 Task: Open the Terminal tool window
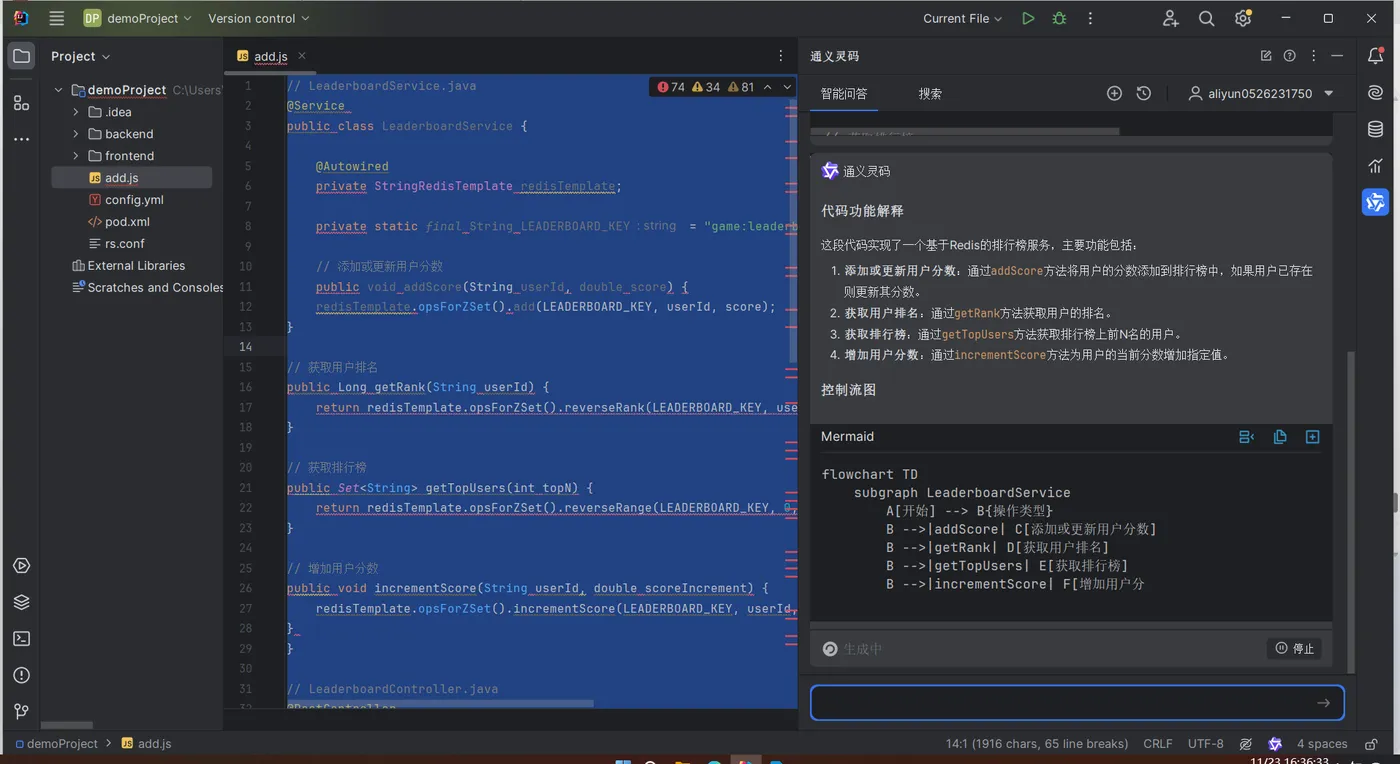point(21,638)
